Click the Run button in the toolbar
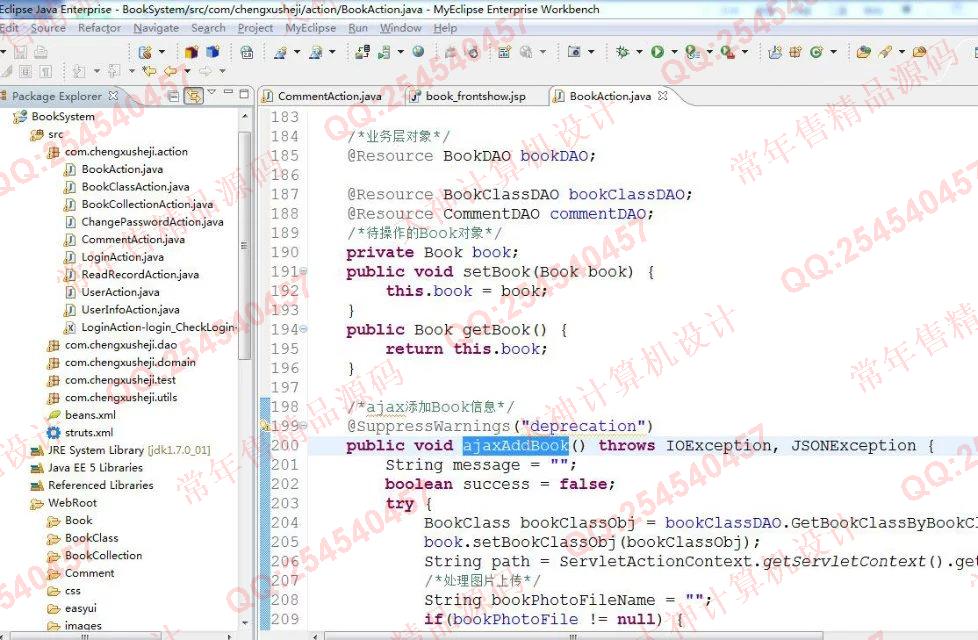 [x=657, y=52]
